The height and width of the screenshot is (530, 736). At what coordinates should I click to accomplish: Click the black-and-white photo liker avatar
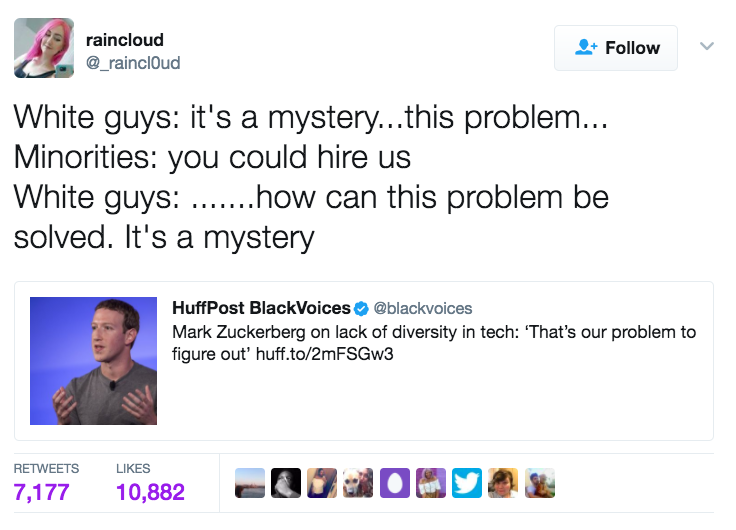[287, 483]
